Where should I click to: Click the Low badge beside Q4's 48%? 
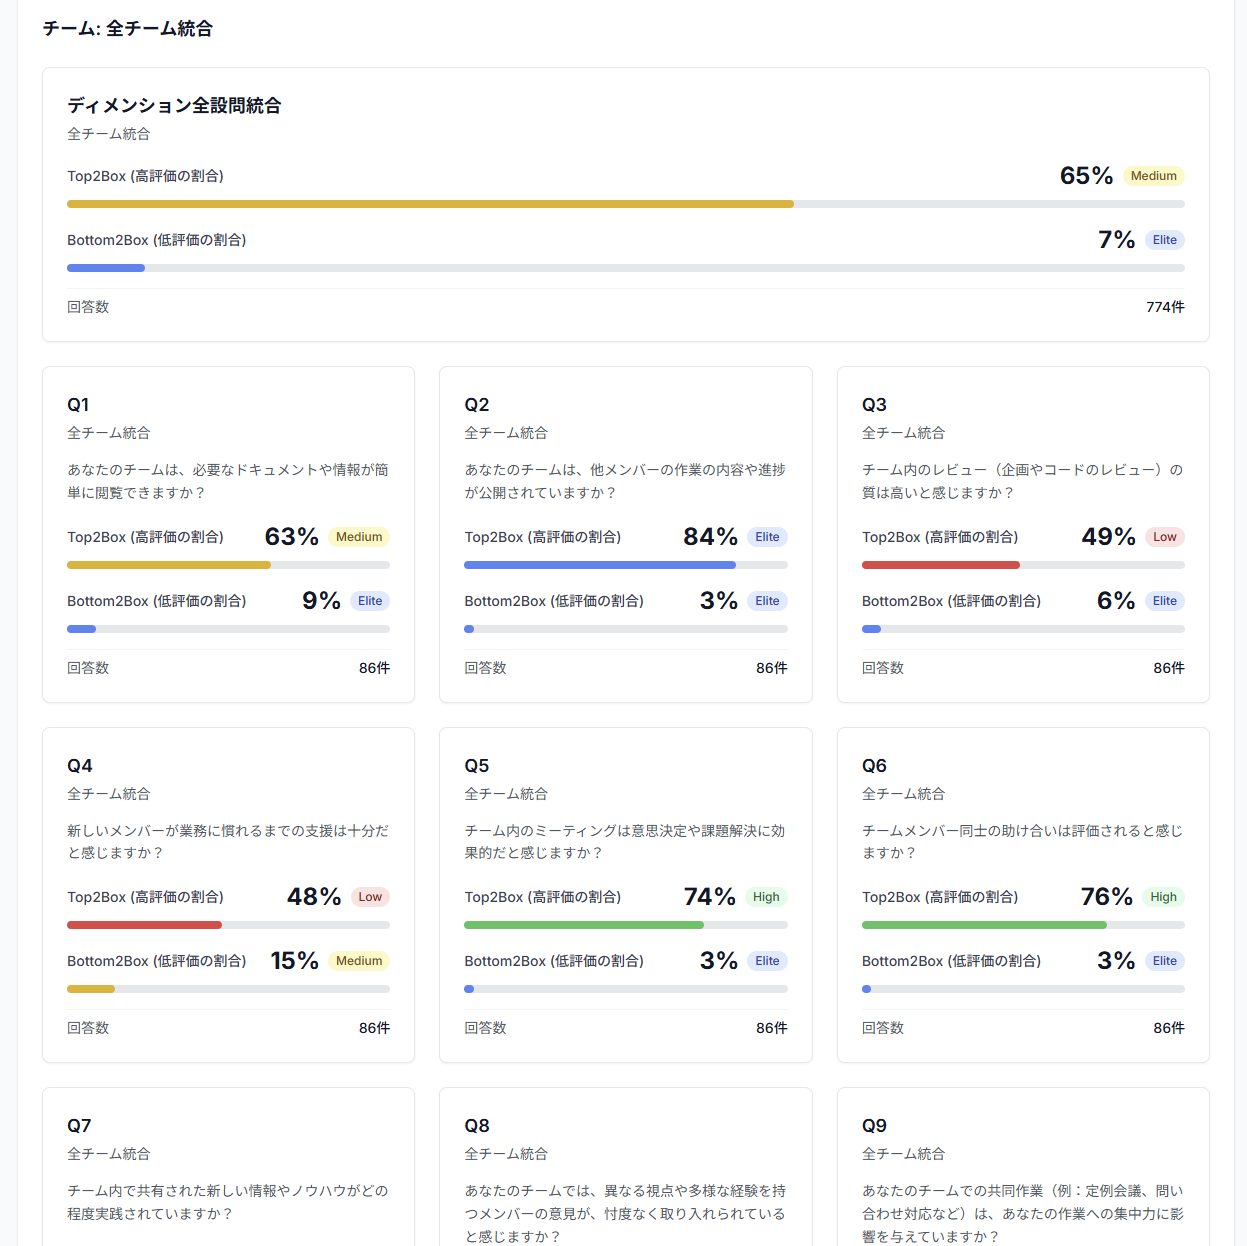pyautogui.click(x=370, y=897)
